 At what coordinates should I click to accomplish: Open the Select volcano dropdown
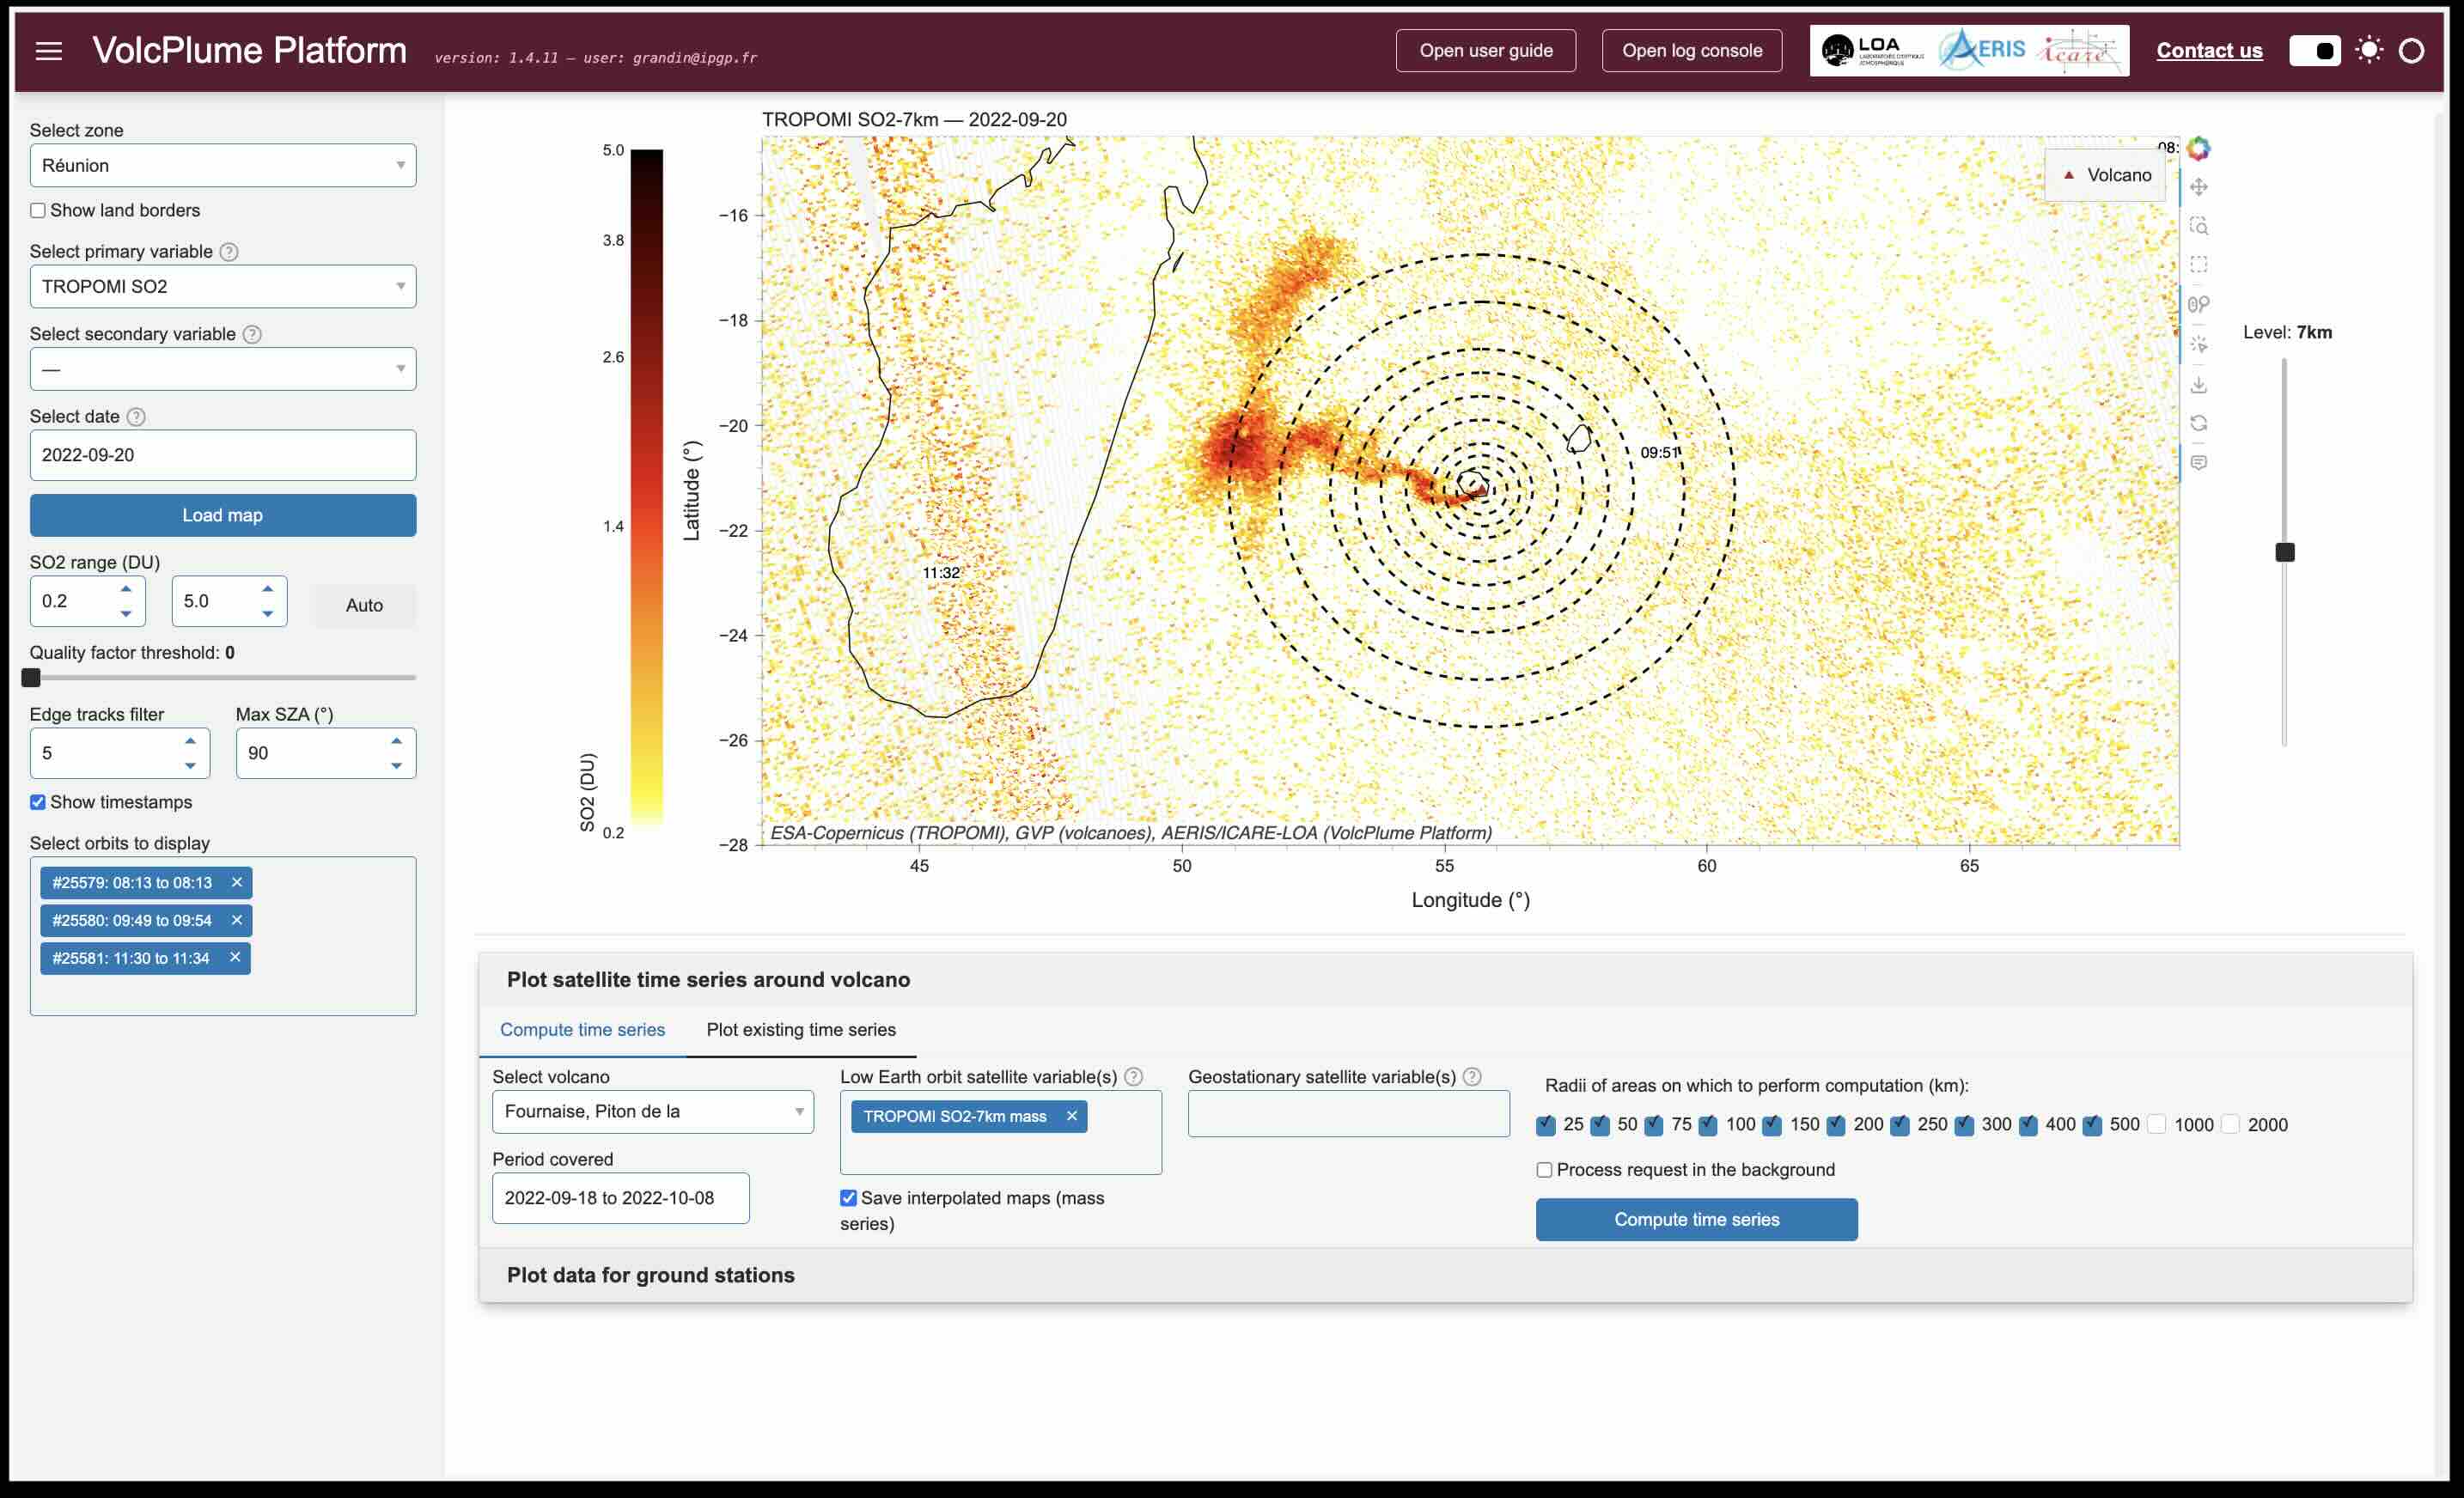click(652, 1111)
